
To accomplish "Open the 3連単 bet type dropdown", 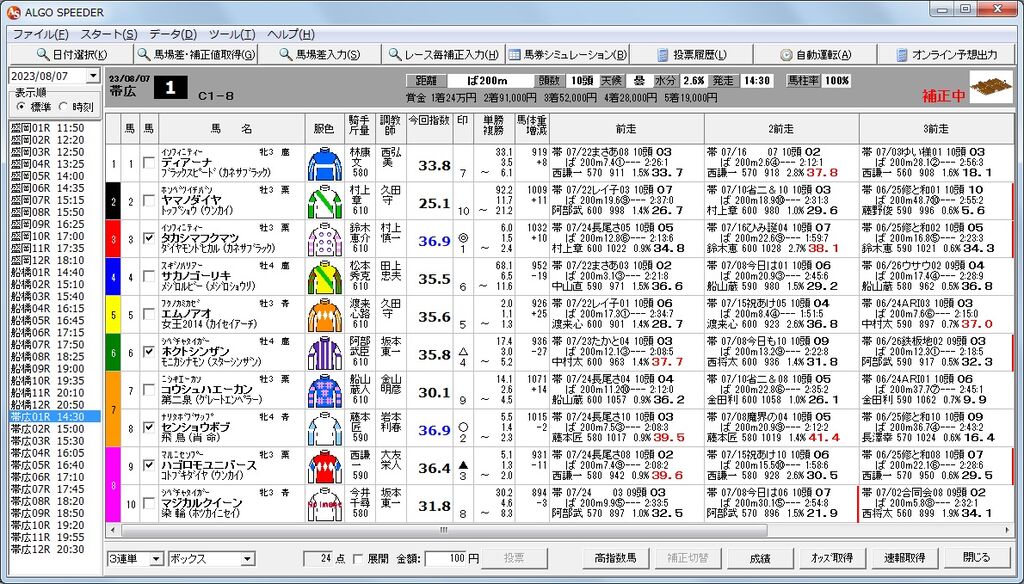I will (x=156, y=559).
